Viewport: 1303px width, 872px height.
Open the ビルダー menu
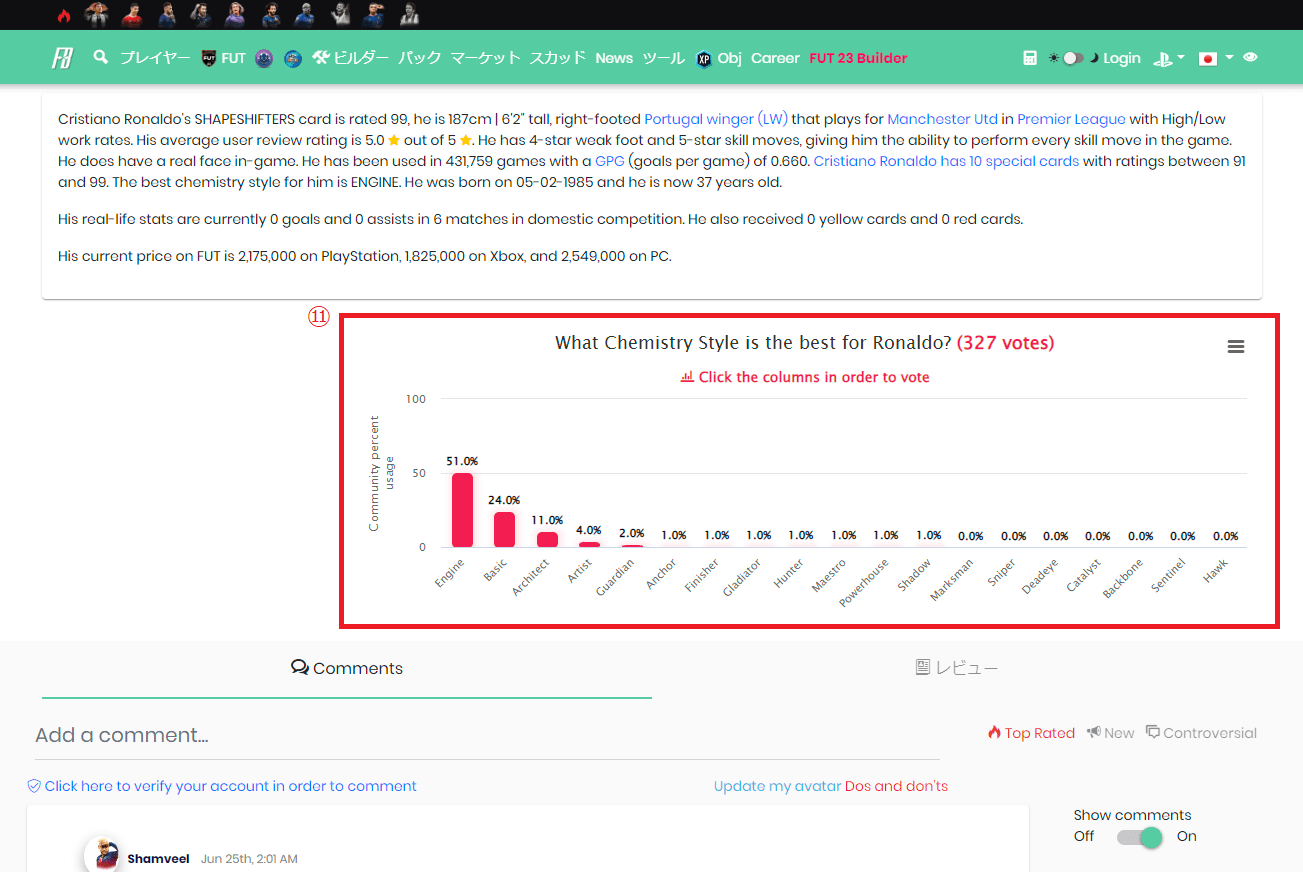point(350,58)
